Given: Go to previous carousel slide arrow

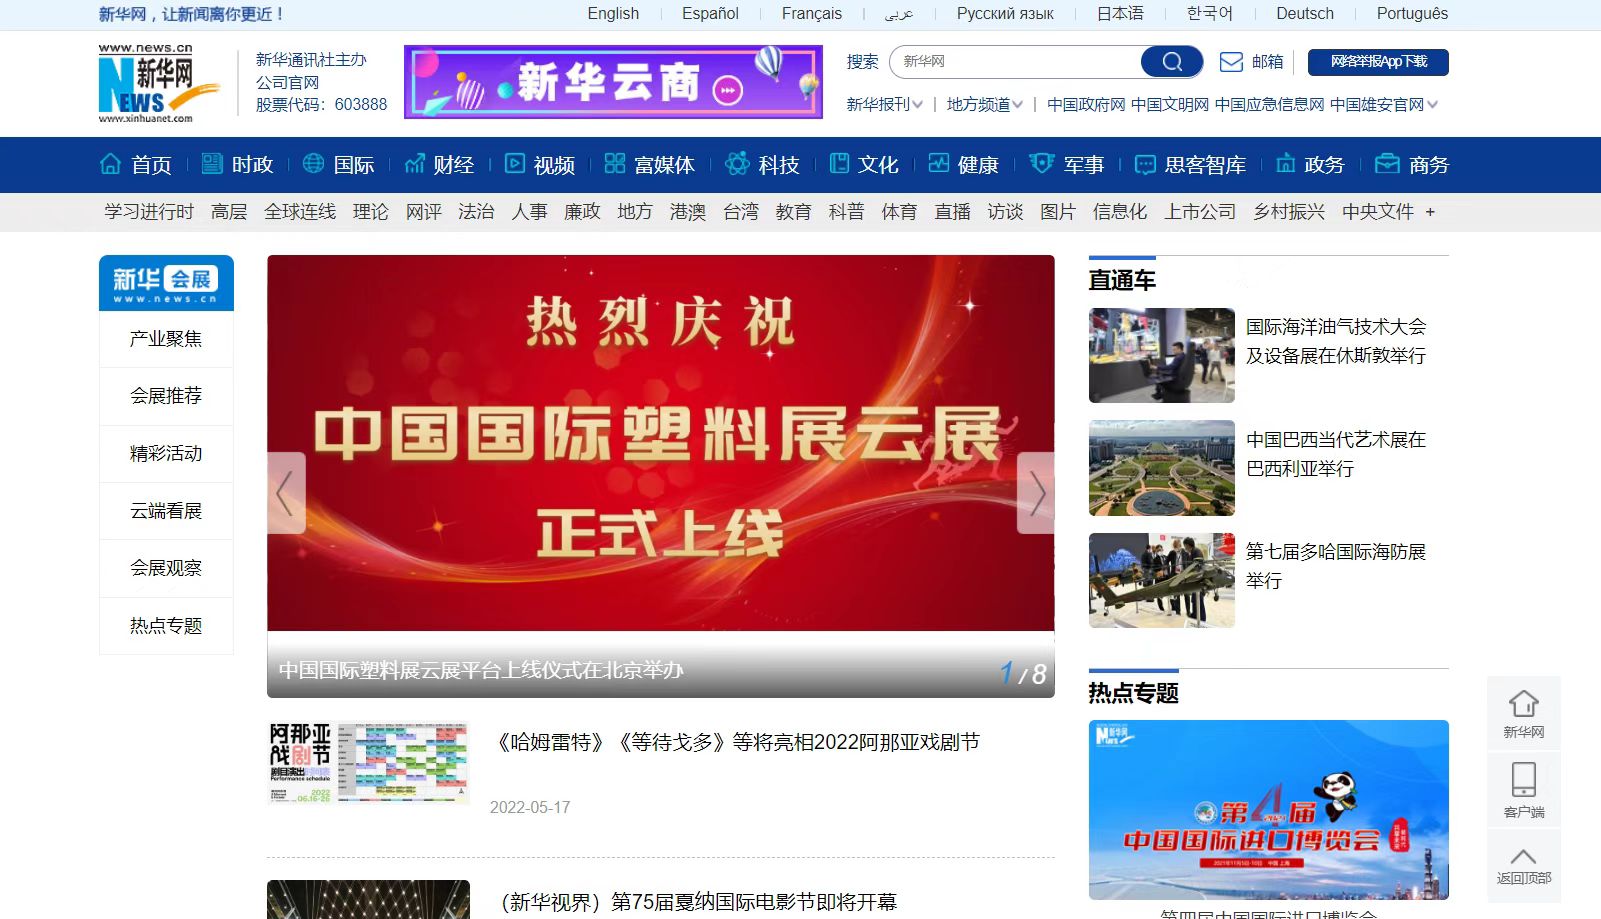Looking at the screenshot, I should coord(286,493).
